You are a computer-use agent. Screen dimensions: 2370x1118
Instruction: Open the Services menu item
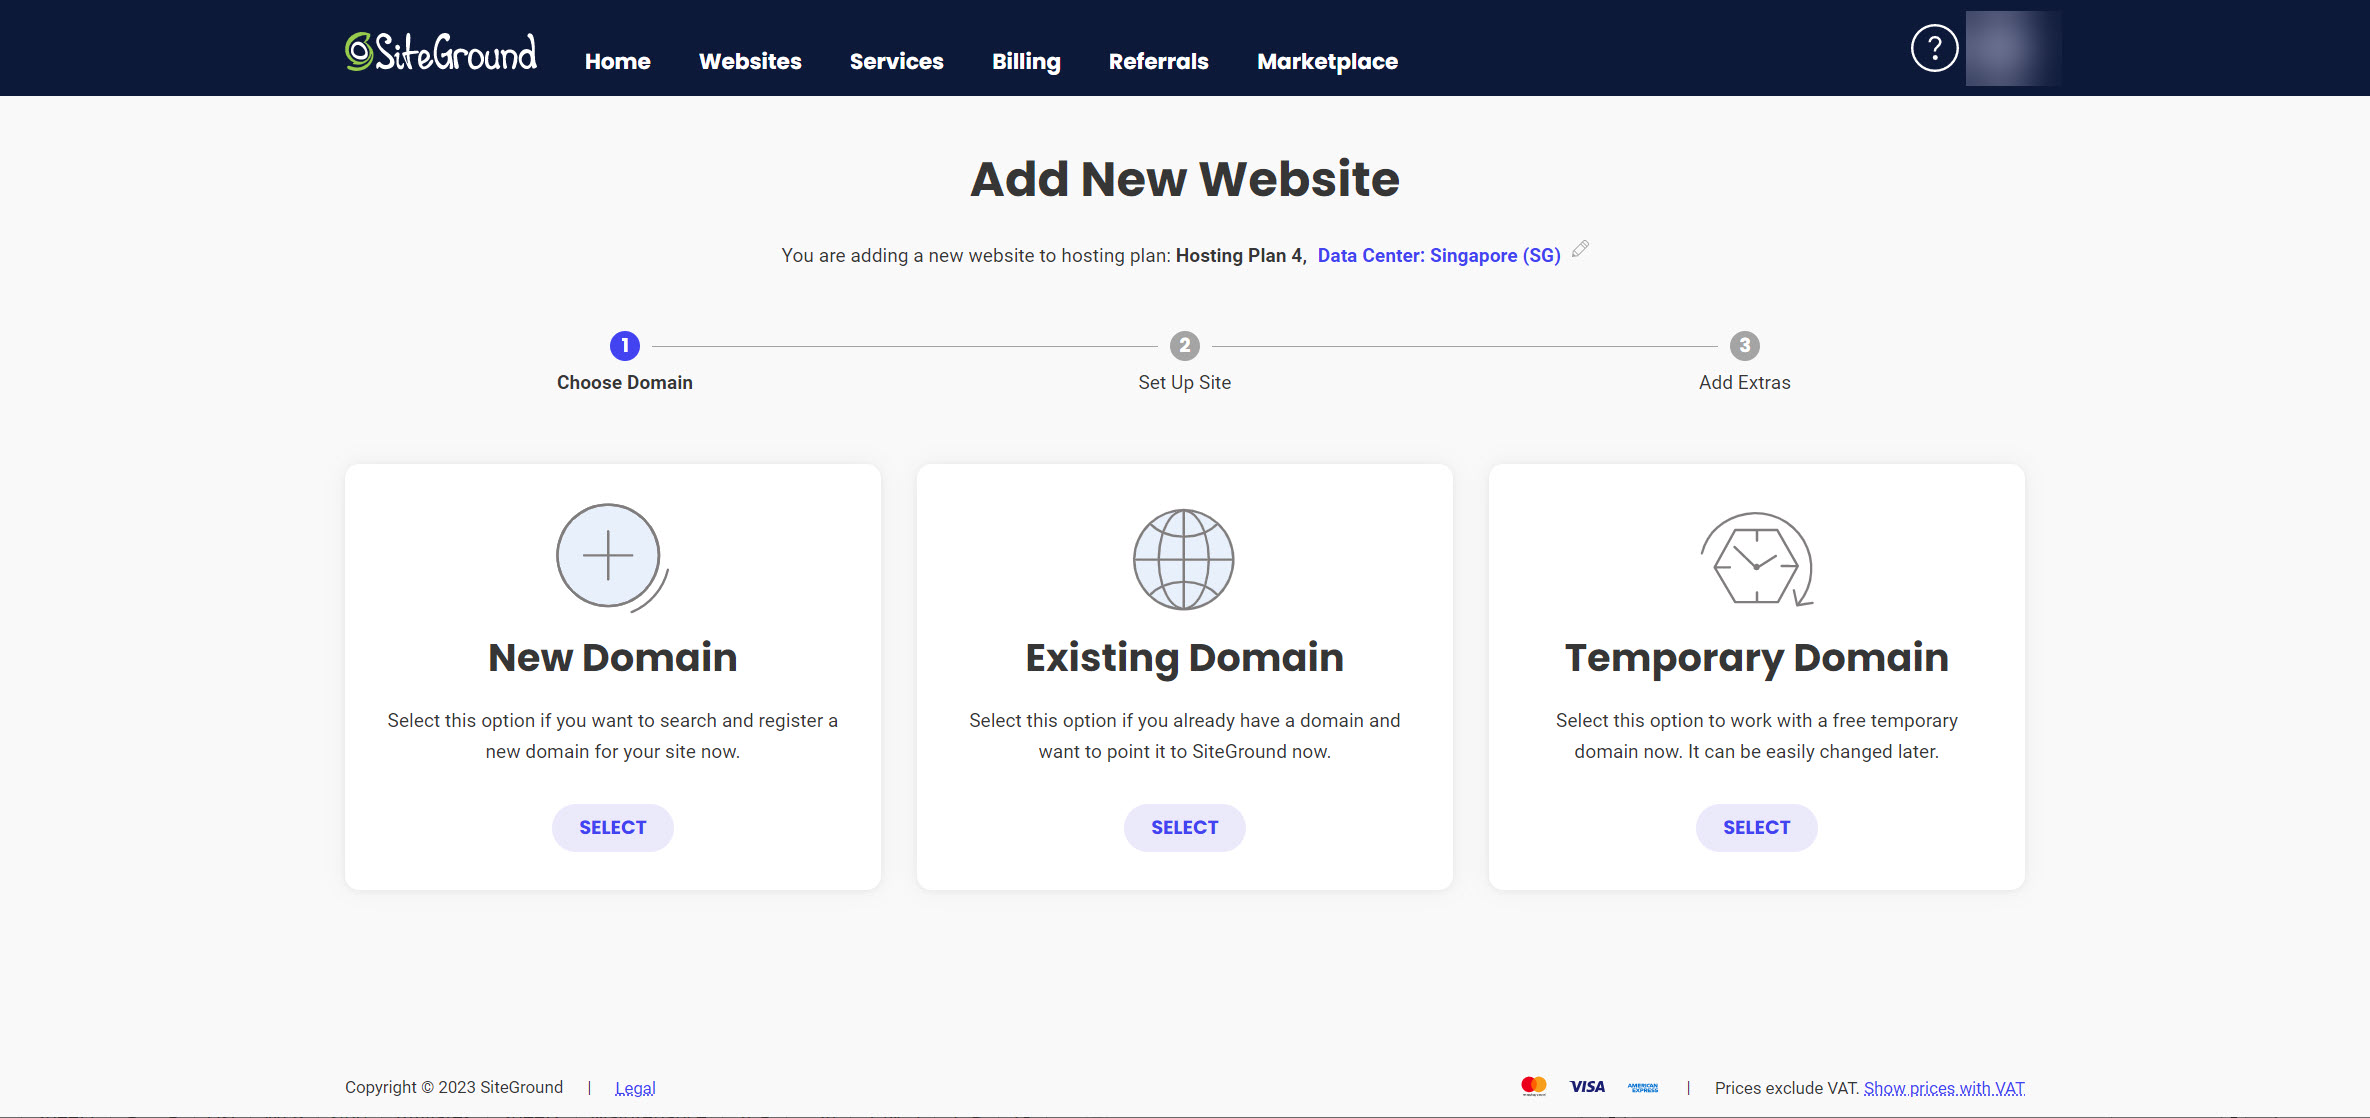coord(896,61)
